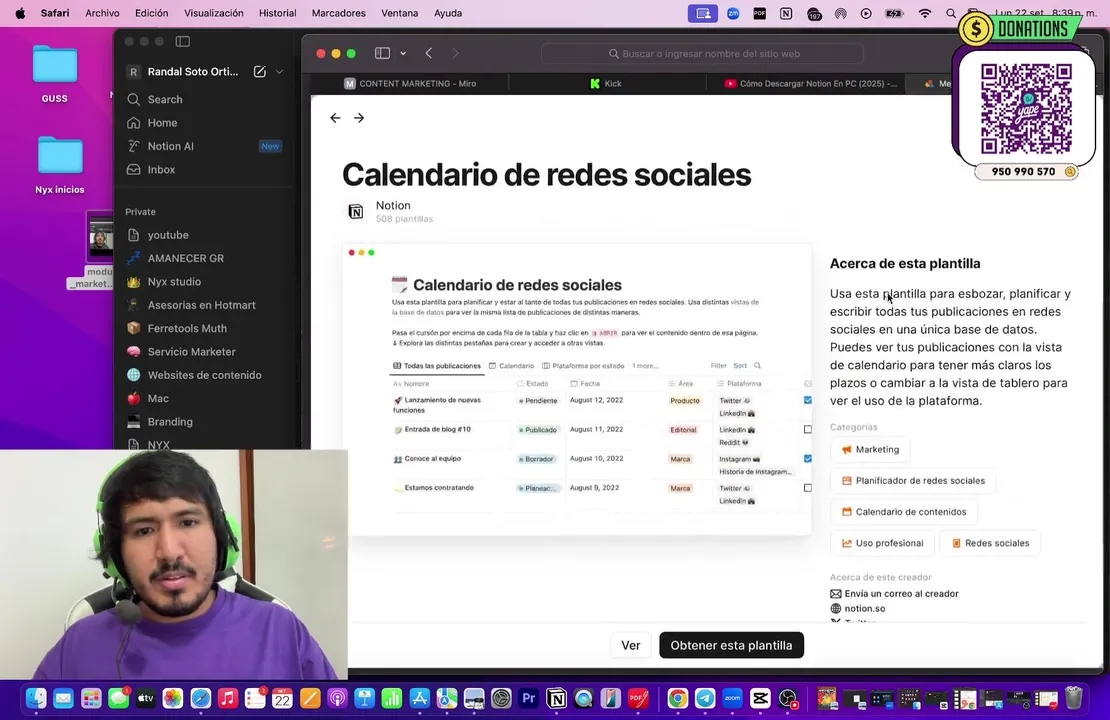The height and width of the screenshot is (720, 1110).
Task: Switch to Cómo Descargar Notion En PC tab
Action: point(810,84)
